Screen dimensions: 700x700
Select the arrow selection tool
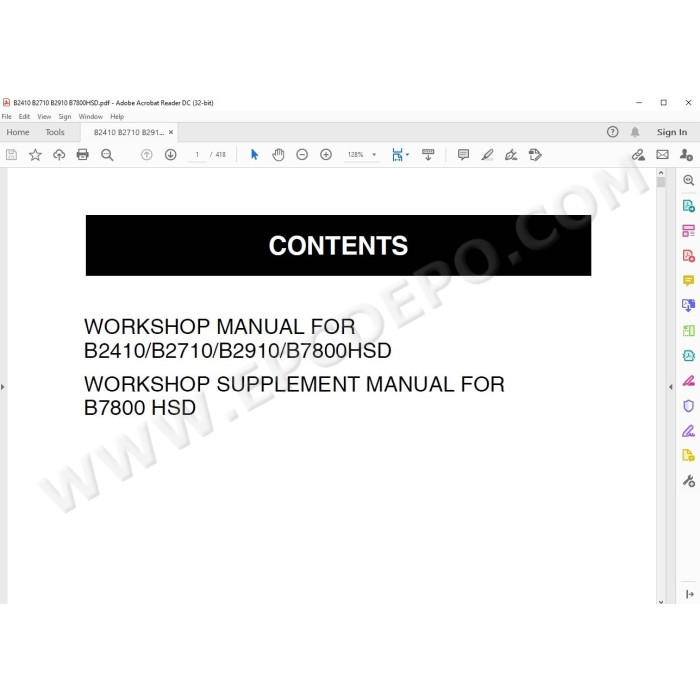pyautogui.click(x=254, y=155)
